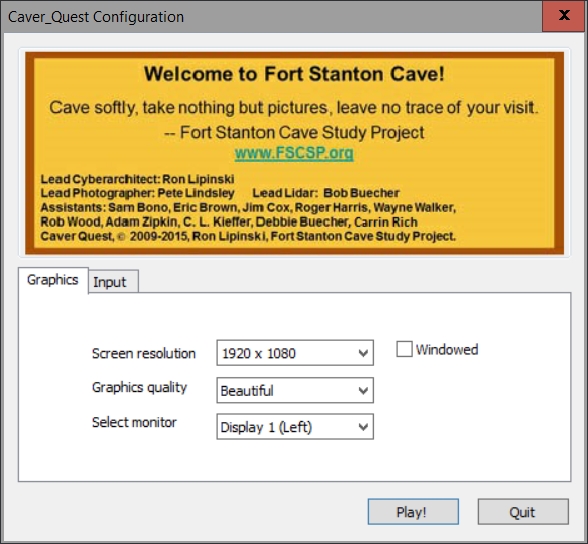Open the www.FSCSP.org link
The image size is (588, 544).
point(294,153)
